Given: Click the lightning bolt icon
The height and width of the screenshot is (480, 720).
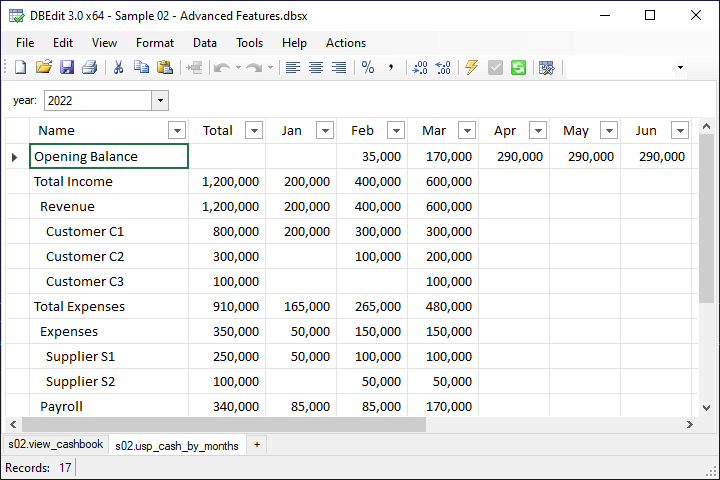Looking at the screenshot, I should [x=472, y=68].
